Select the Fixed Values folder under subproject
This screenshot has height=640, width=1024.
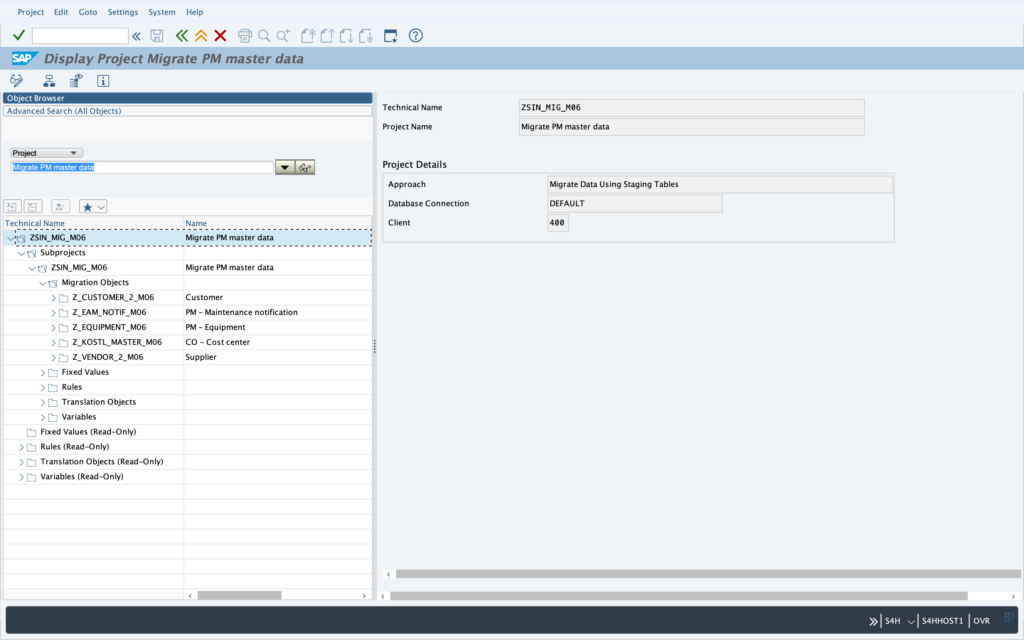point(85,372)
